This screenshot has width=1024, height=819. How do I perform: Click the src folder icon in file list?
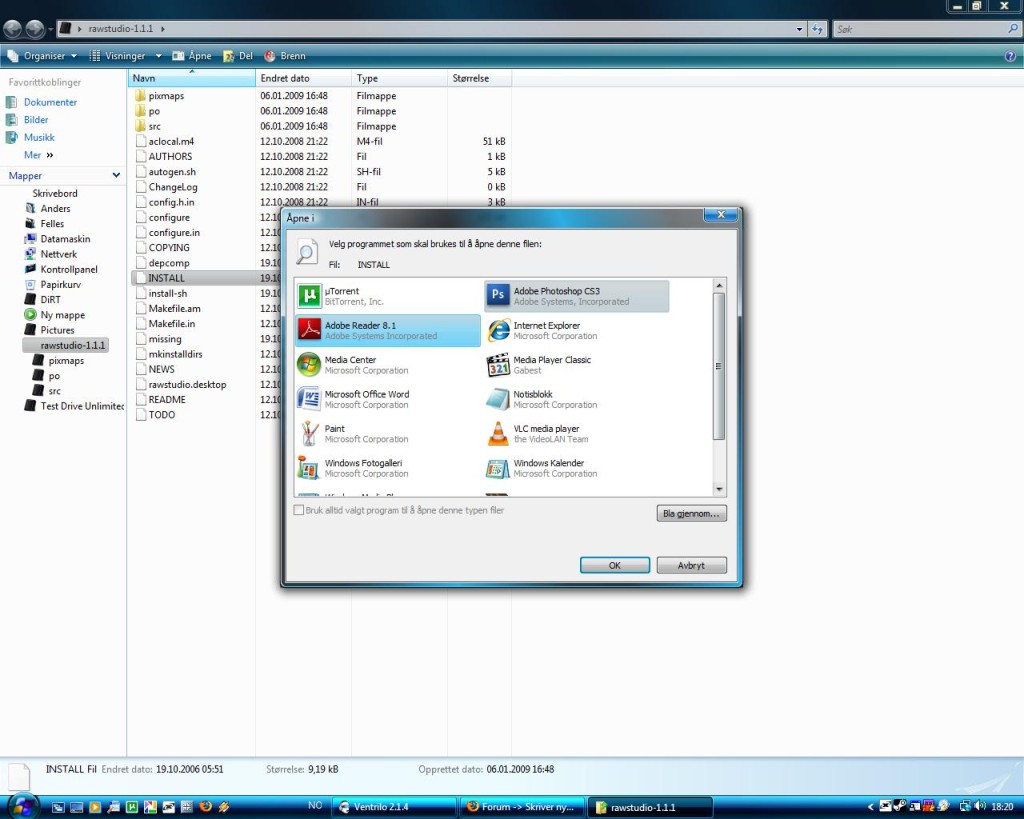[x=140, y=126]
